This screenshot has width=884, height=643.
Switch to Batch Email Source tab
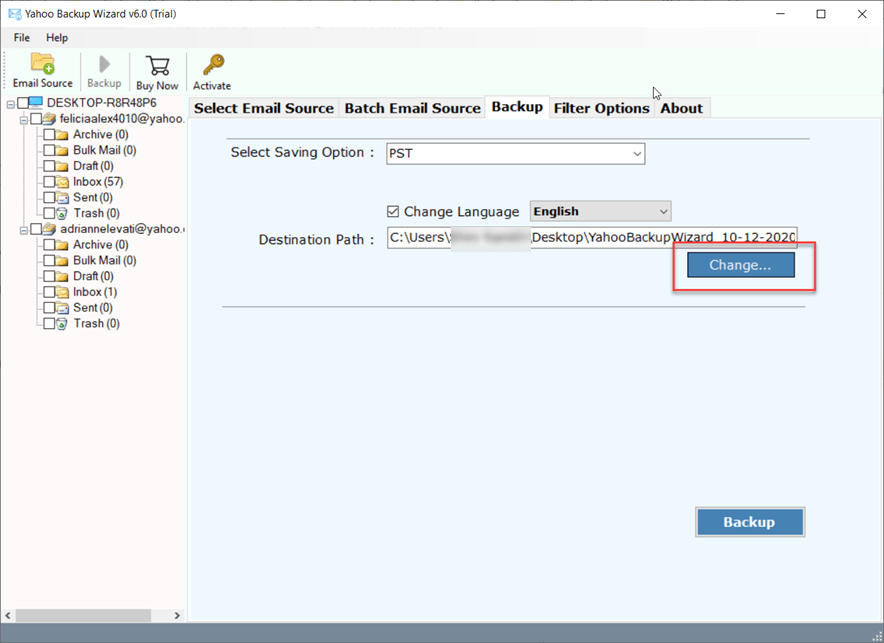[412, 108]
